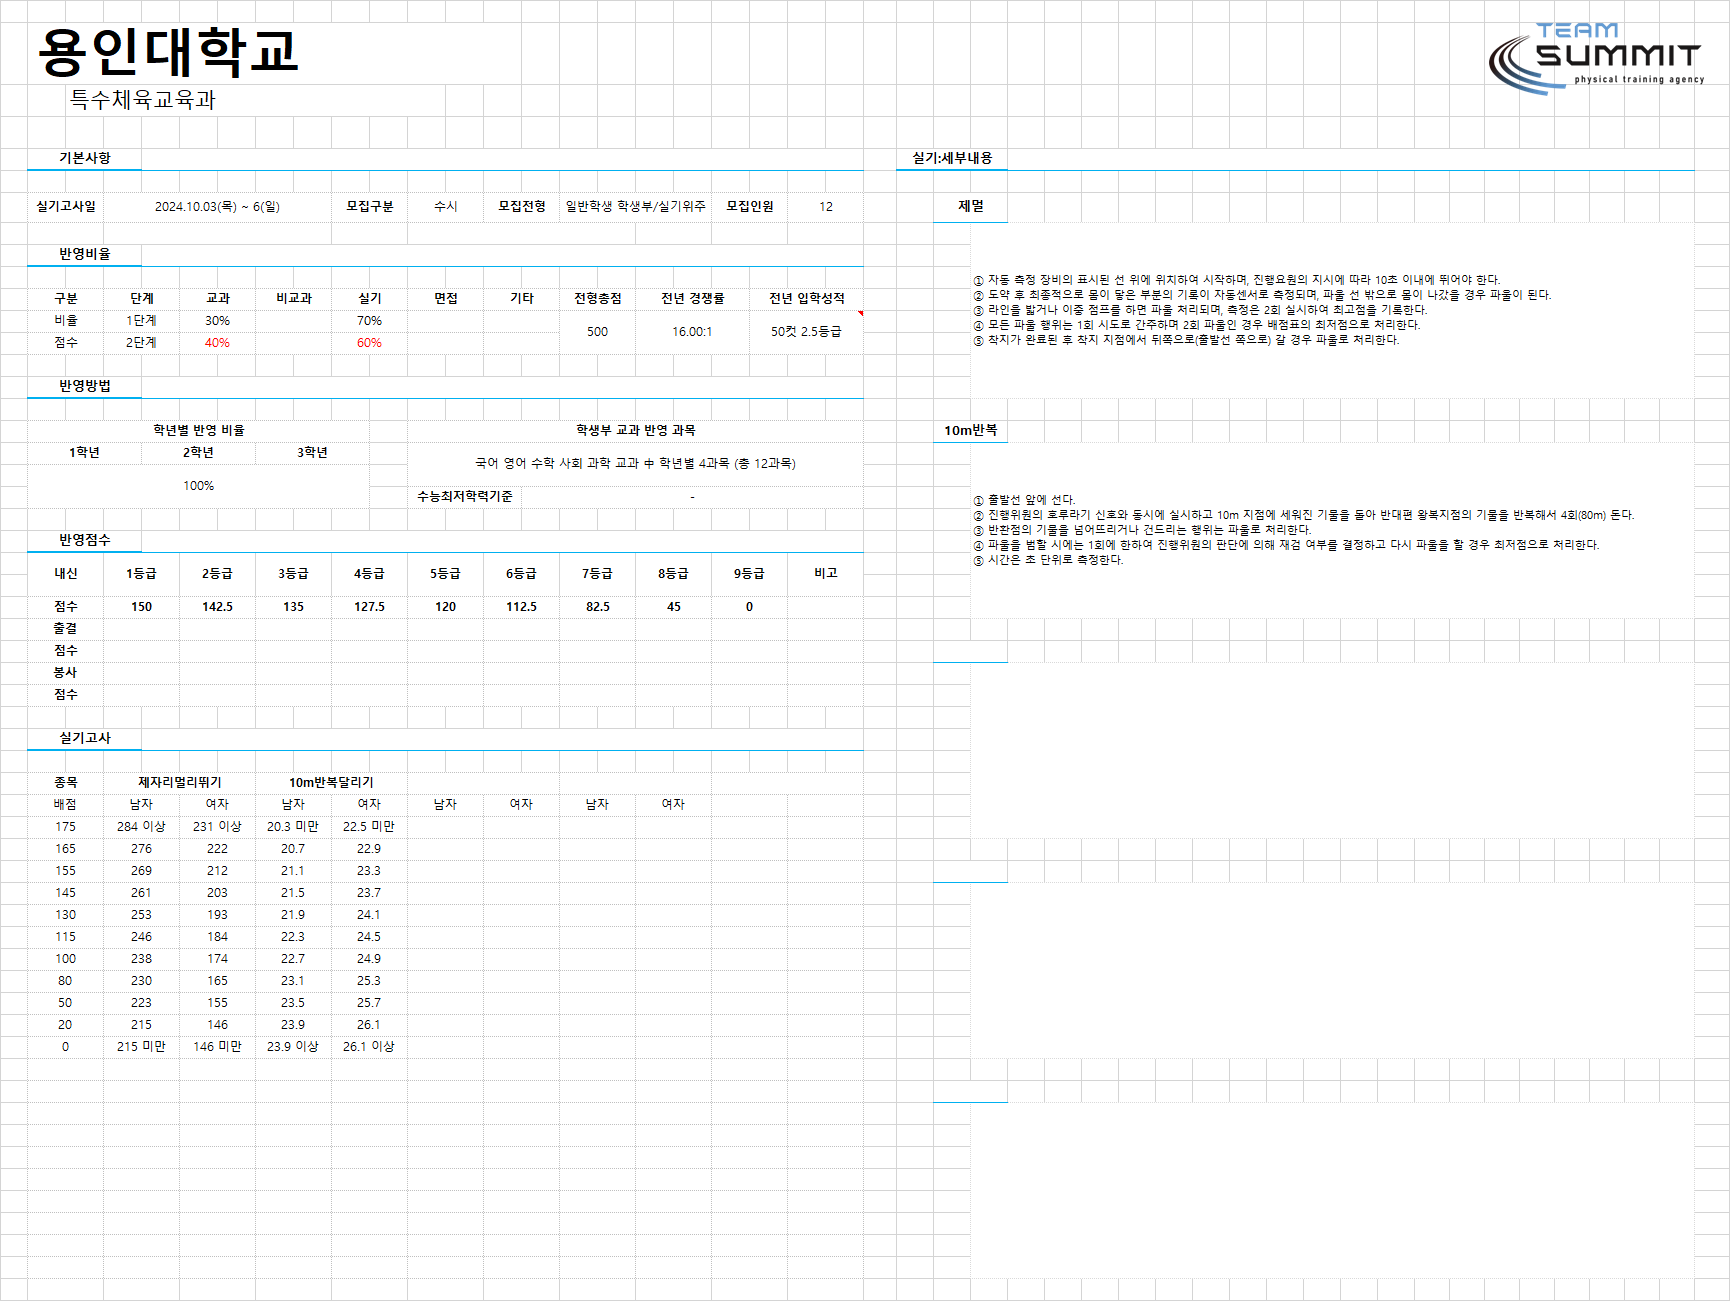Select the date cell 2024.10.03(목) ~ 6(일)
Image resolution: width=1730 pixels, height=1301 pixels.
coord(217,206)
